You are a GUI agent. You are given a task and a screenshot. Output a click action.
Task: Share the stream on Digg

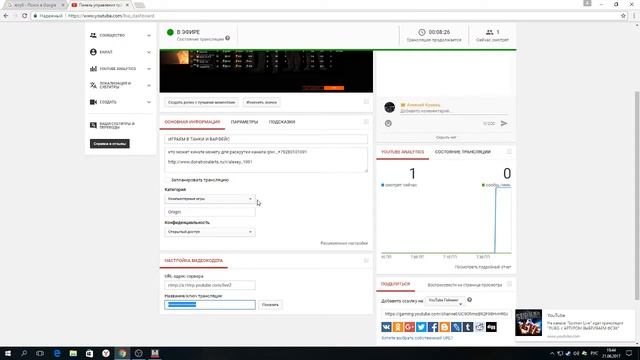tap(491, 327)
